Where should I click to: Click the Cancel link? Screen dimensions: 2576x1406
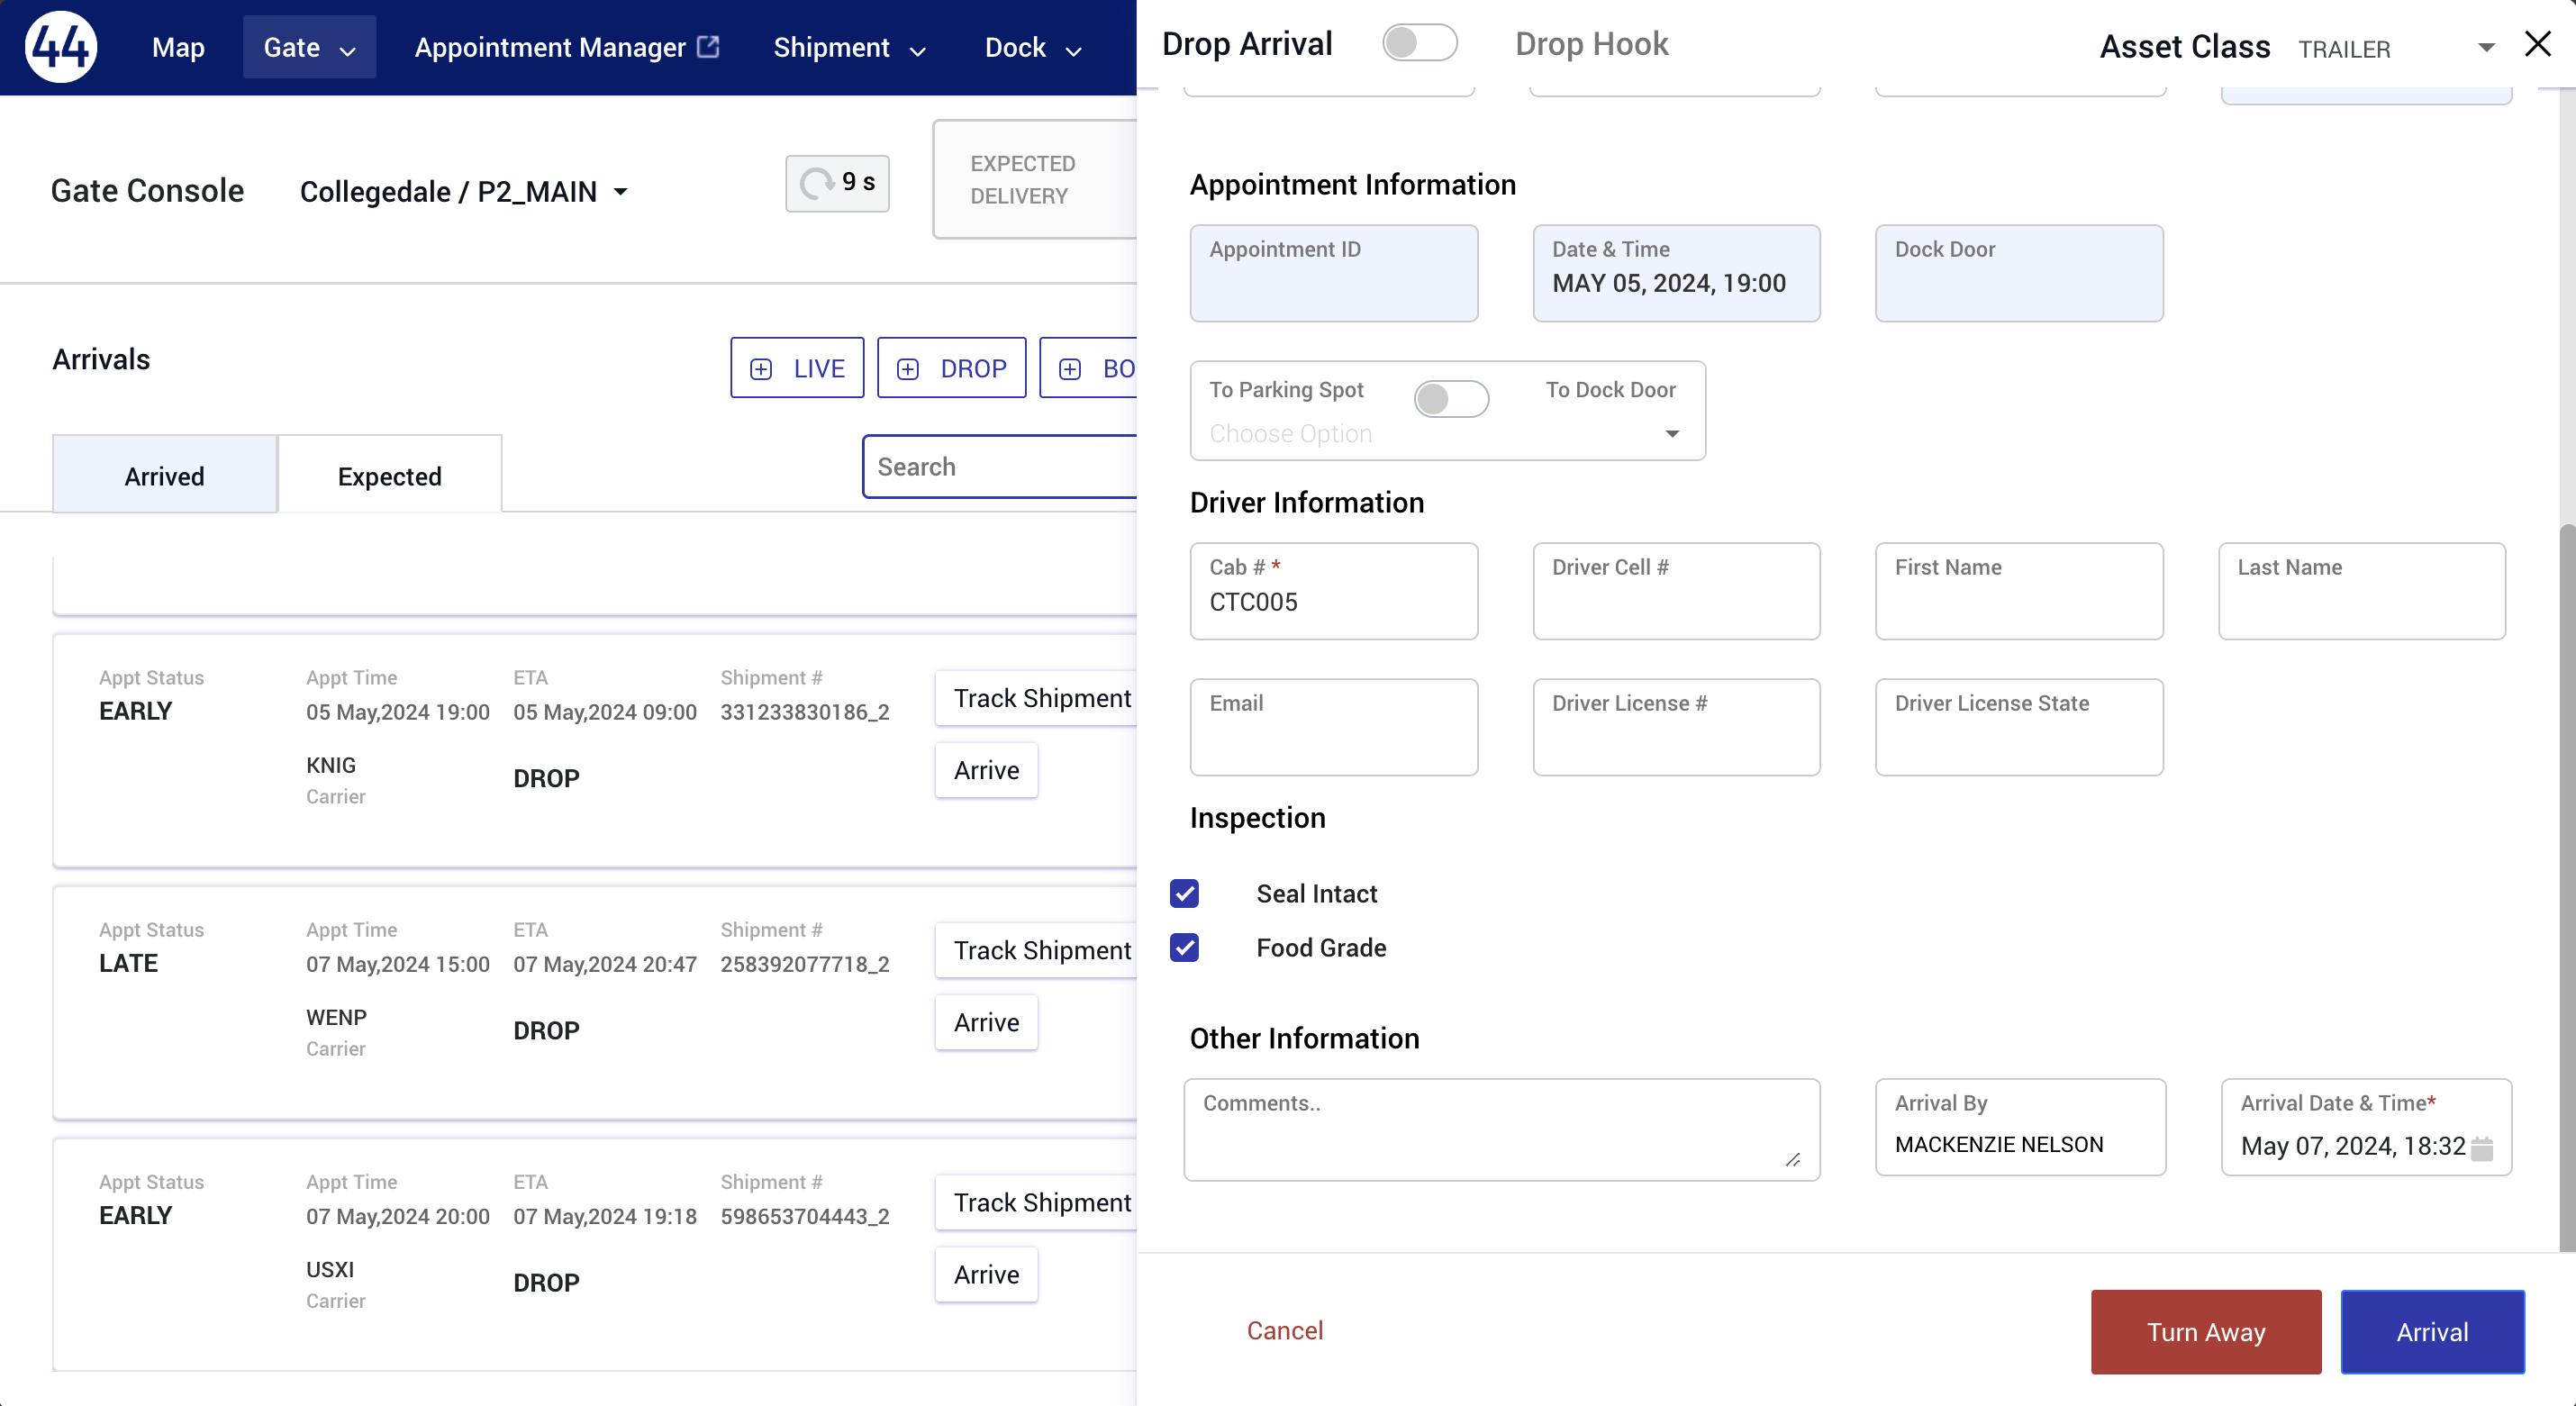1284,1330
